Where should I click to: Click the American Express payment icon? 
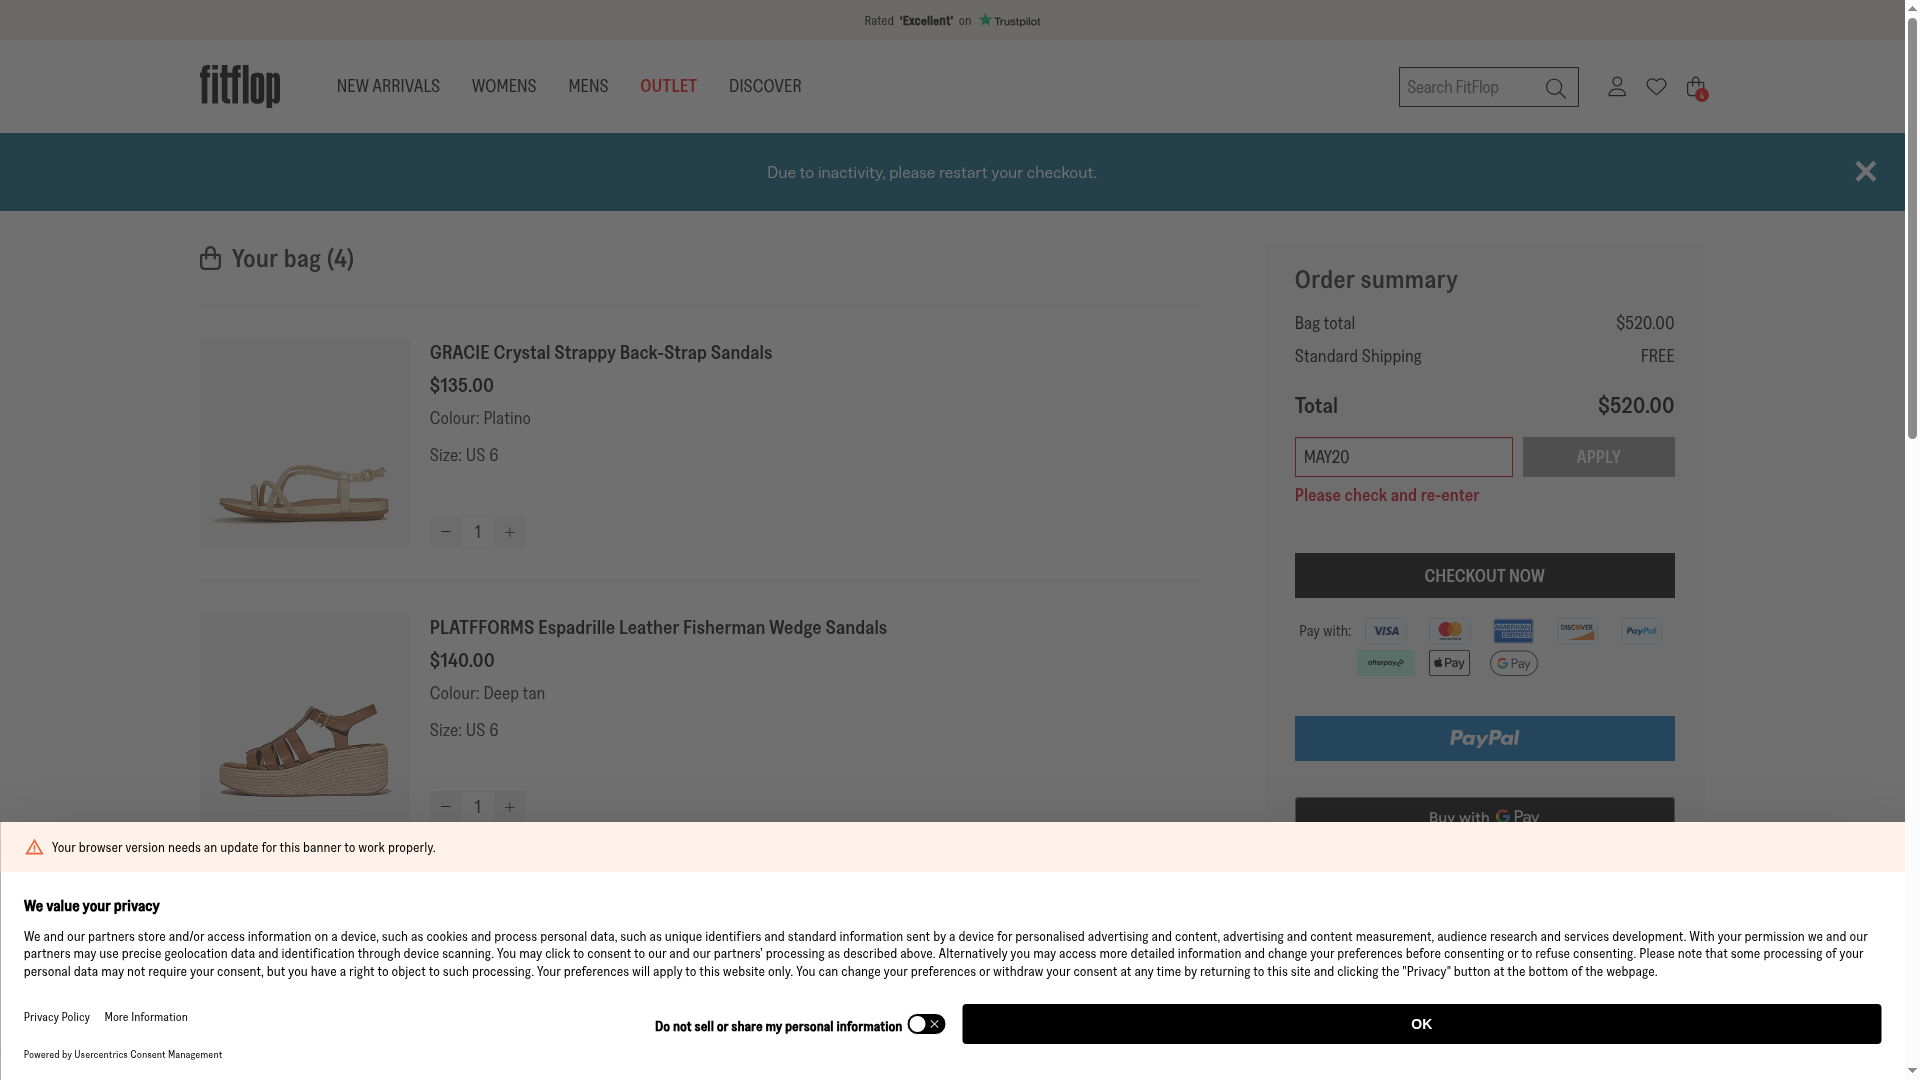[x=1514, y=631]
